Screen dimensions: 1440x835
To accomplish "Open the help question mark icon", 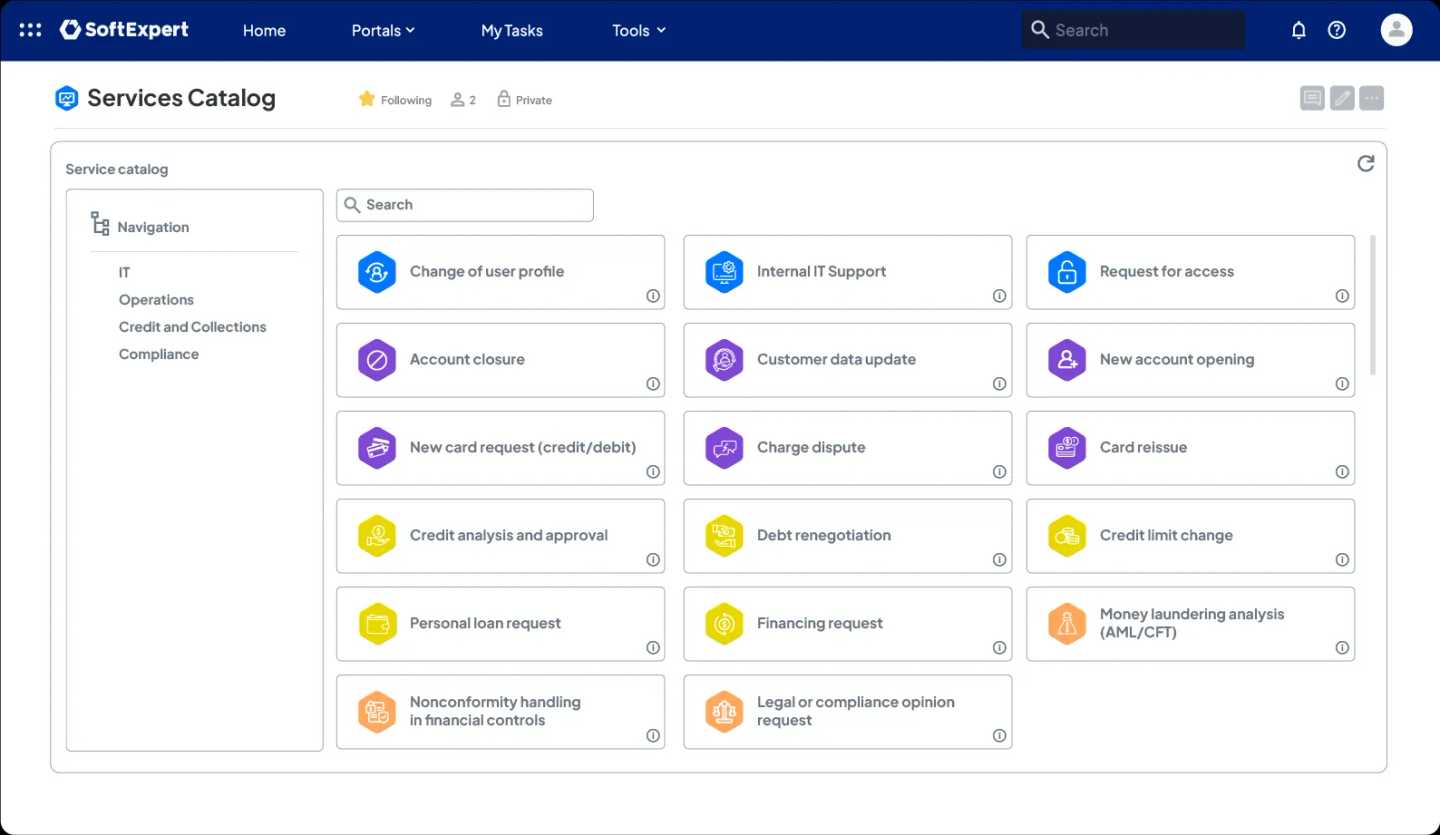I will coord(1336,30).
